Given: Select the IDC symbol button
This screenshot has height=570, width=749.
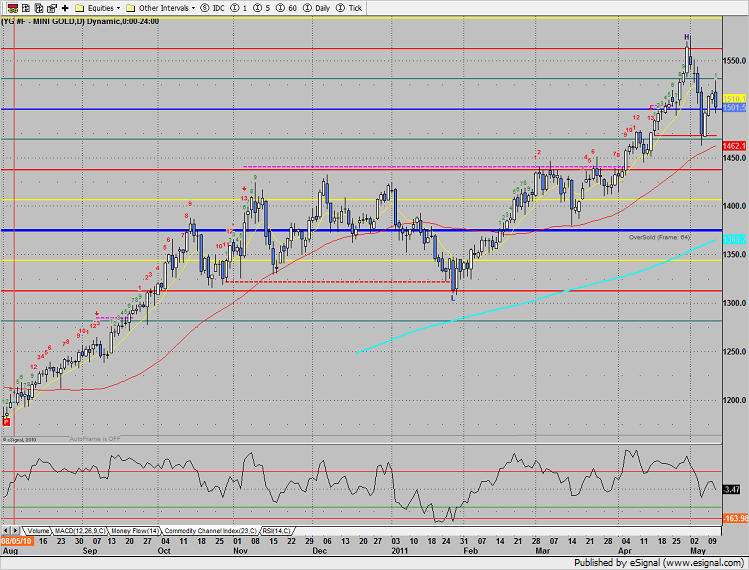Looking at the screenshot, I should [x=213, y=8].
